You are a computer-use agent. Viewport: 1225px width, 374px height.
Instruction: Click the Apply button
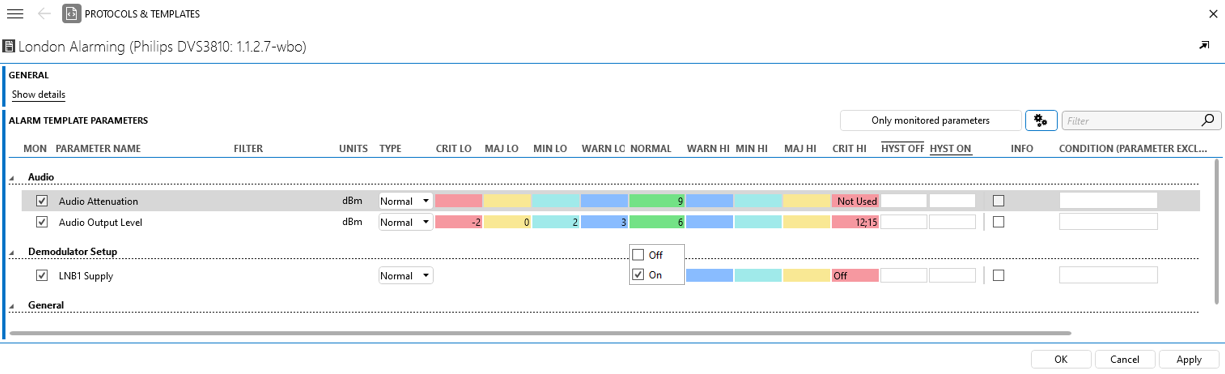(1189, 359)
